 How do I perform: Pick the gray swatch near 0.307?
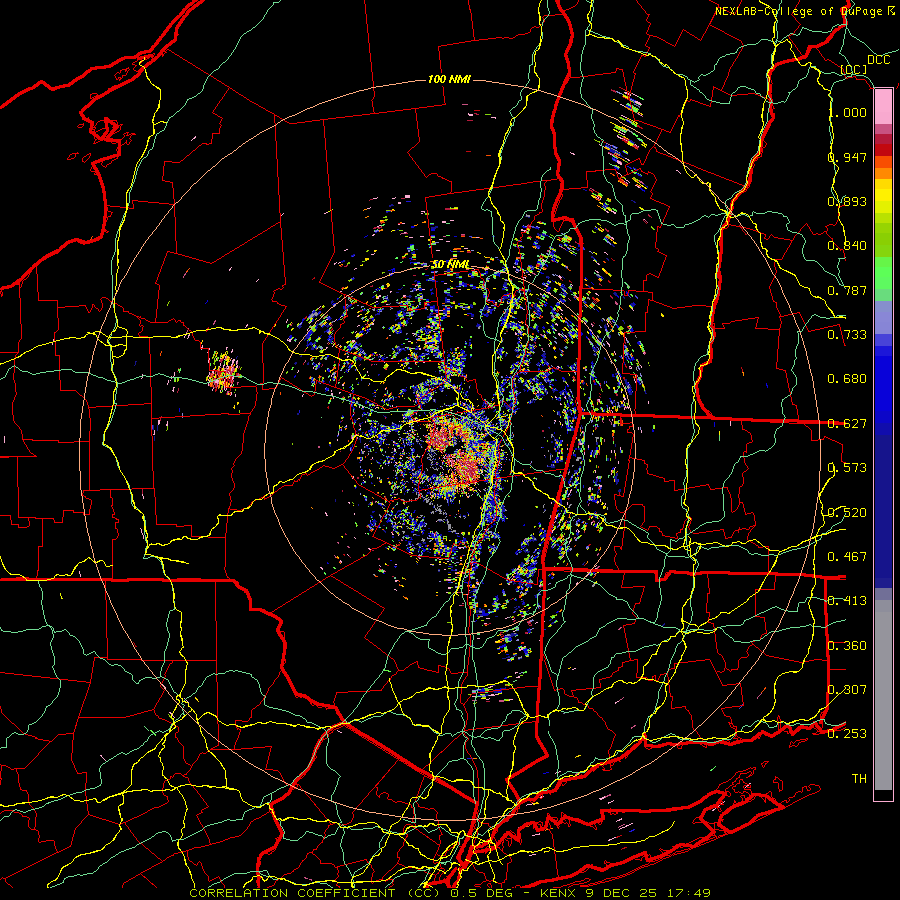tap(883, 695)
